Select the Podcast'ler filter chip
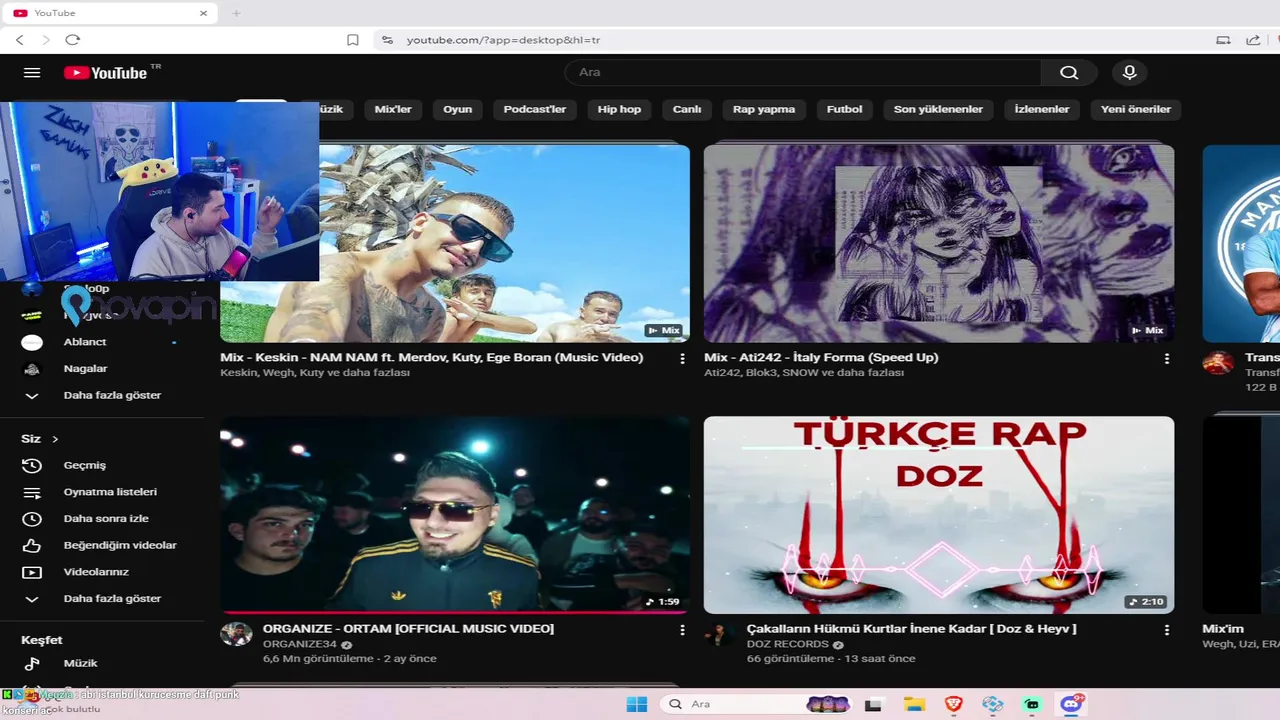This screenshot has height=720, width=1280. coord(535,109)
